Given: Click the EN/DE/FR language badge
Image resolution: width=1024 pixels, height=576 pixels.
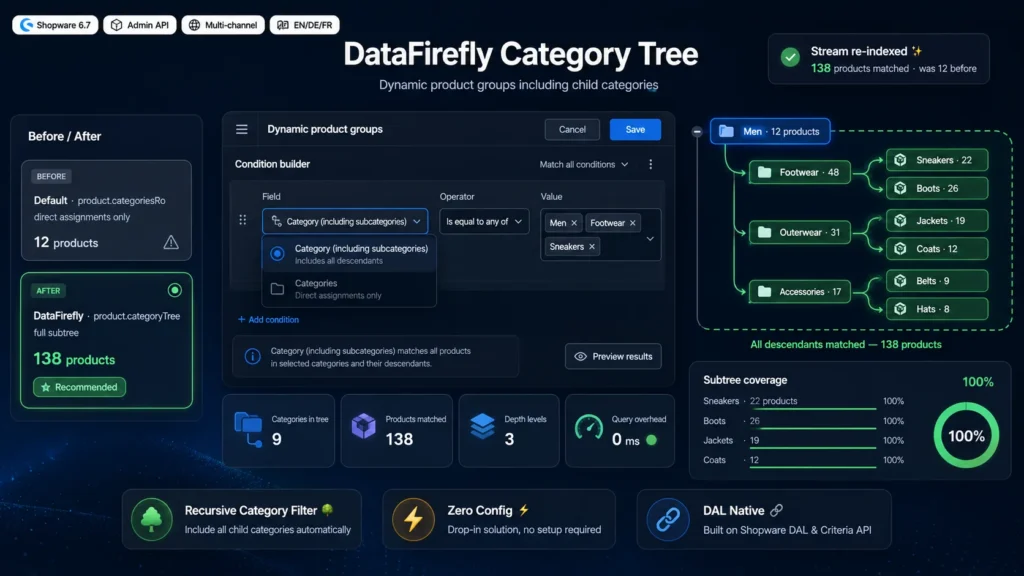Looking at the screenshot, I should 304,25.
